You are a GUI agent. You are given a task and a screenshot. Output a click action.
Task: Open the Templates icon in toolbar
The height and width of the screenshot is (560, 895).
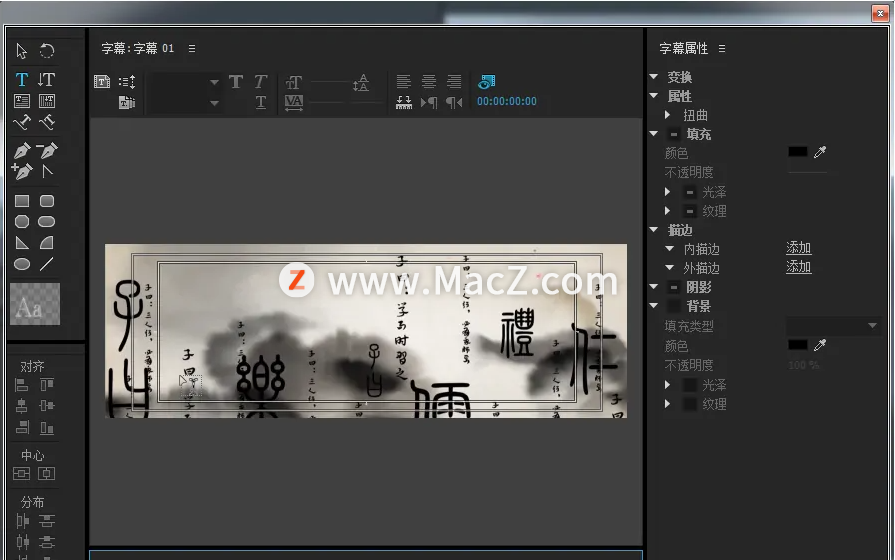pos(127,102)
